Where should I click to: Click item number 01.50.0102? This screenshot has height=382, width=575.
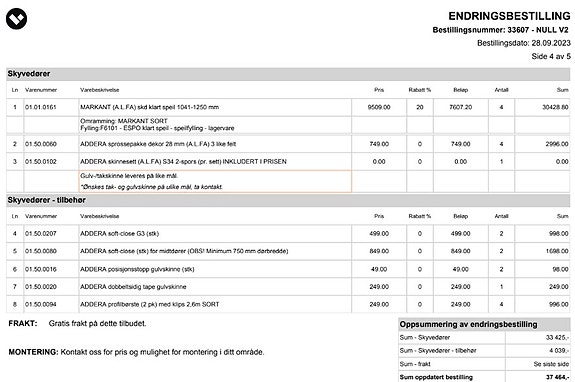[41, 162]
